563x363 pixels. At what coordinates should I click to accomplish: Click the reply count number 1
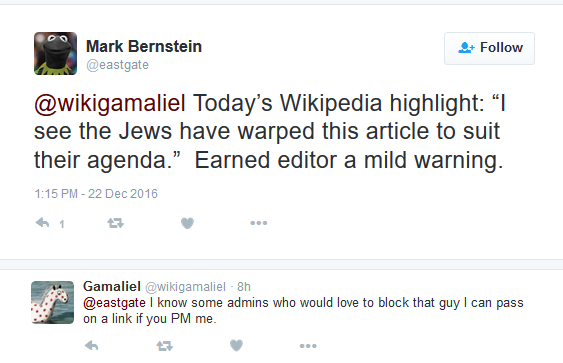click(x=62, y=224)
